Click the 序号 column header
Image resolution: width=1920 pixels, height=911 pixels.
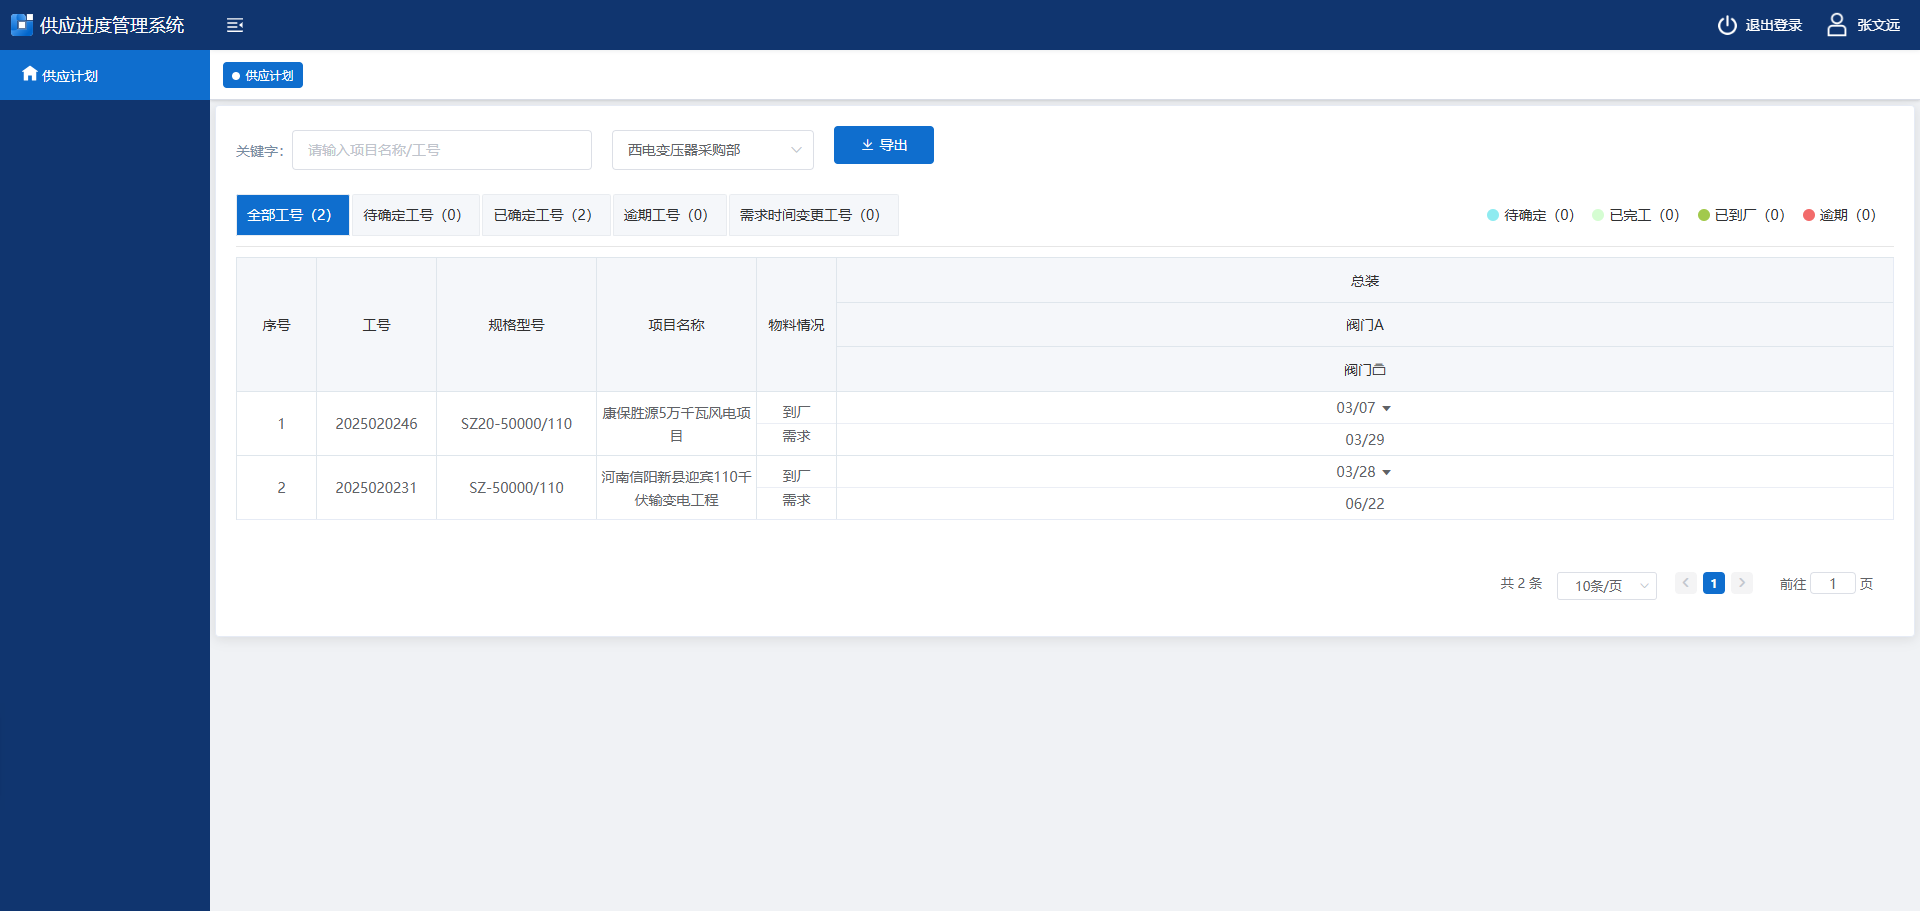click(x=276, y=325)
